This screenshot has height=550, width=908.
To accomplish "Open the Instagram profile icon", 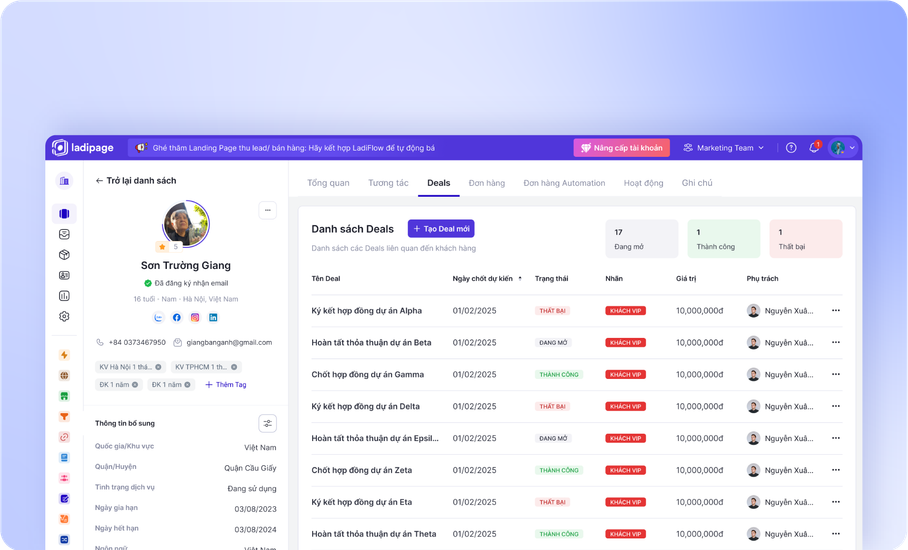I will click(195, 317).
